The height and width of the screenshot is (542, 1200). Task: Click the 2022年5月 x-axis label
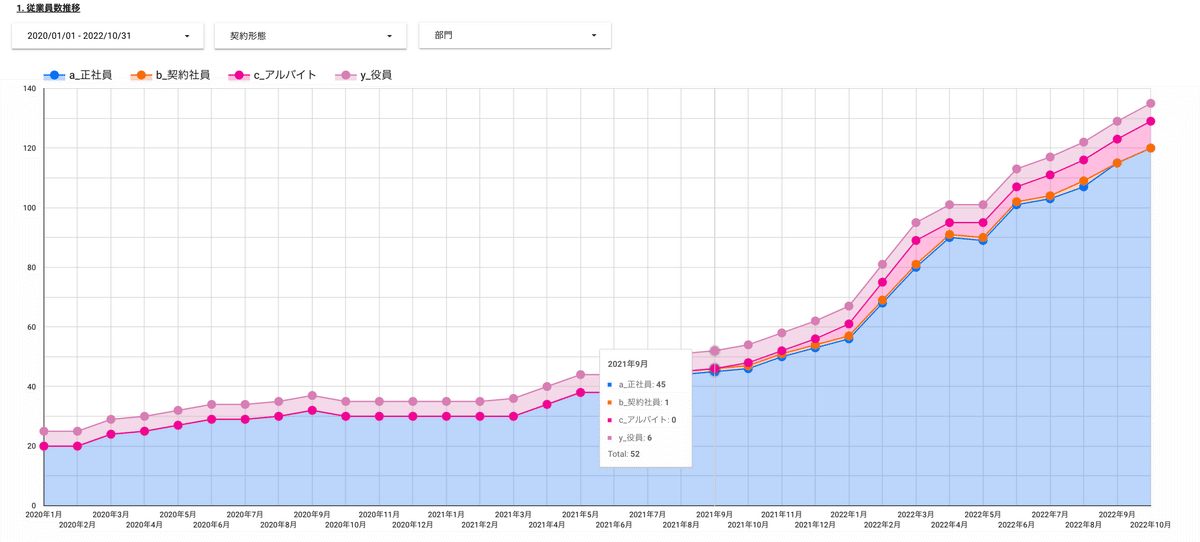point(982,514)
